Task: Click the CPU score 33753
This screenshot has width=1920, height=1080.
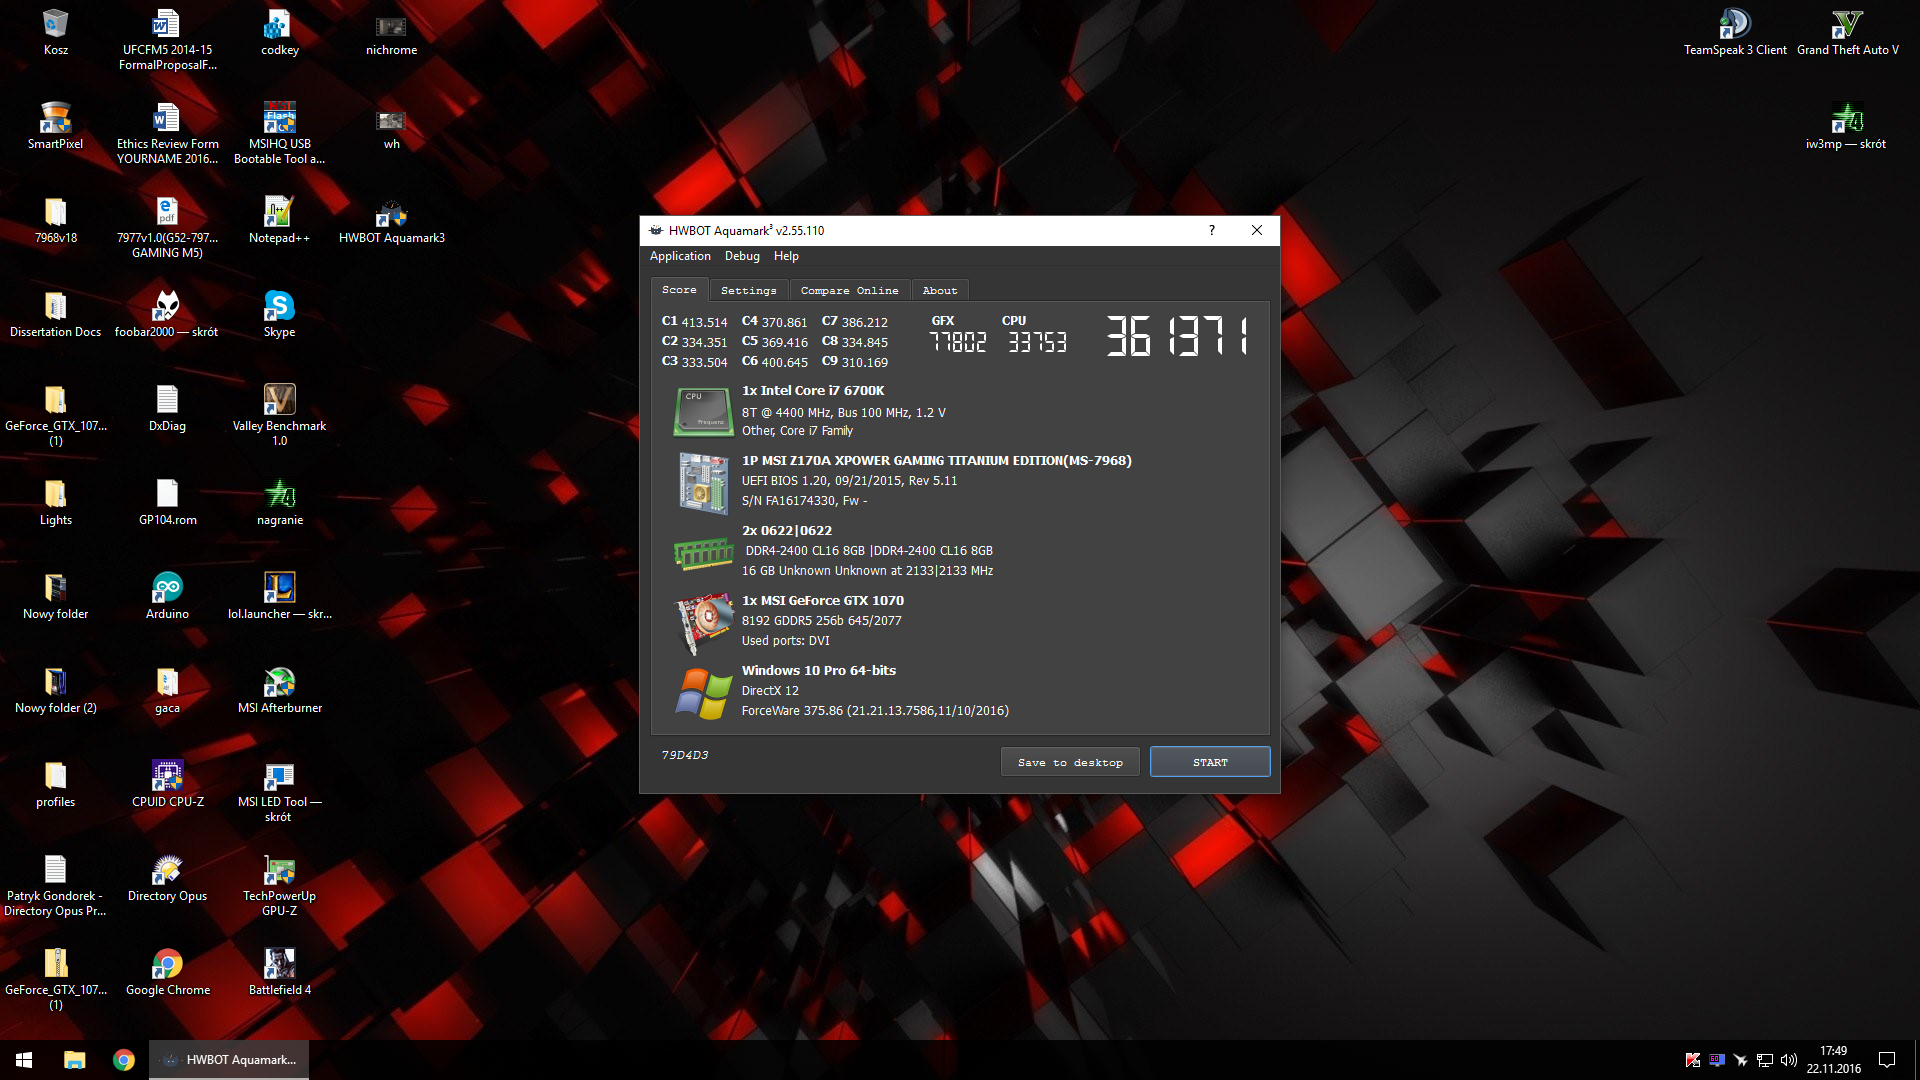Action: pyautogui.click(x=1037, y=342)
